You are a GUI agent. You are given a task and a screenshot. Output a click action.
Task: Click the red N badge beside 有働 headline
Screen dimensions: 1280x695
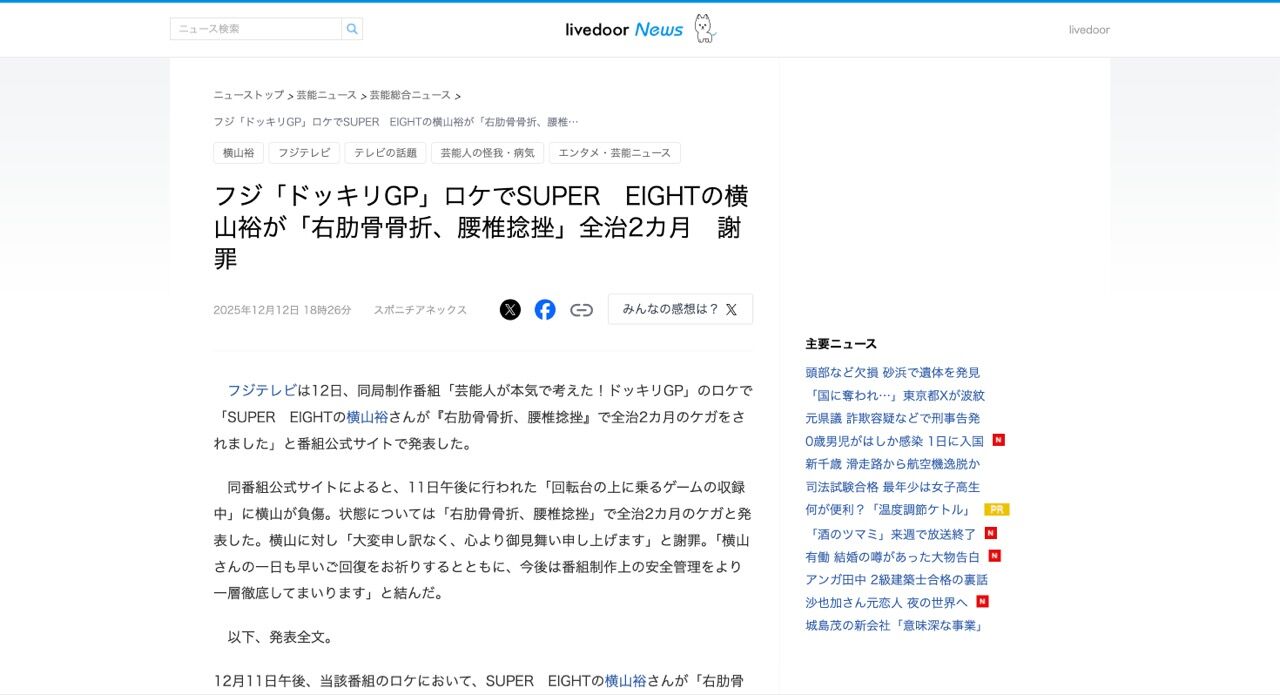click(x=994, y=556)
